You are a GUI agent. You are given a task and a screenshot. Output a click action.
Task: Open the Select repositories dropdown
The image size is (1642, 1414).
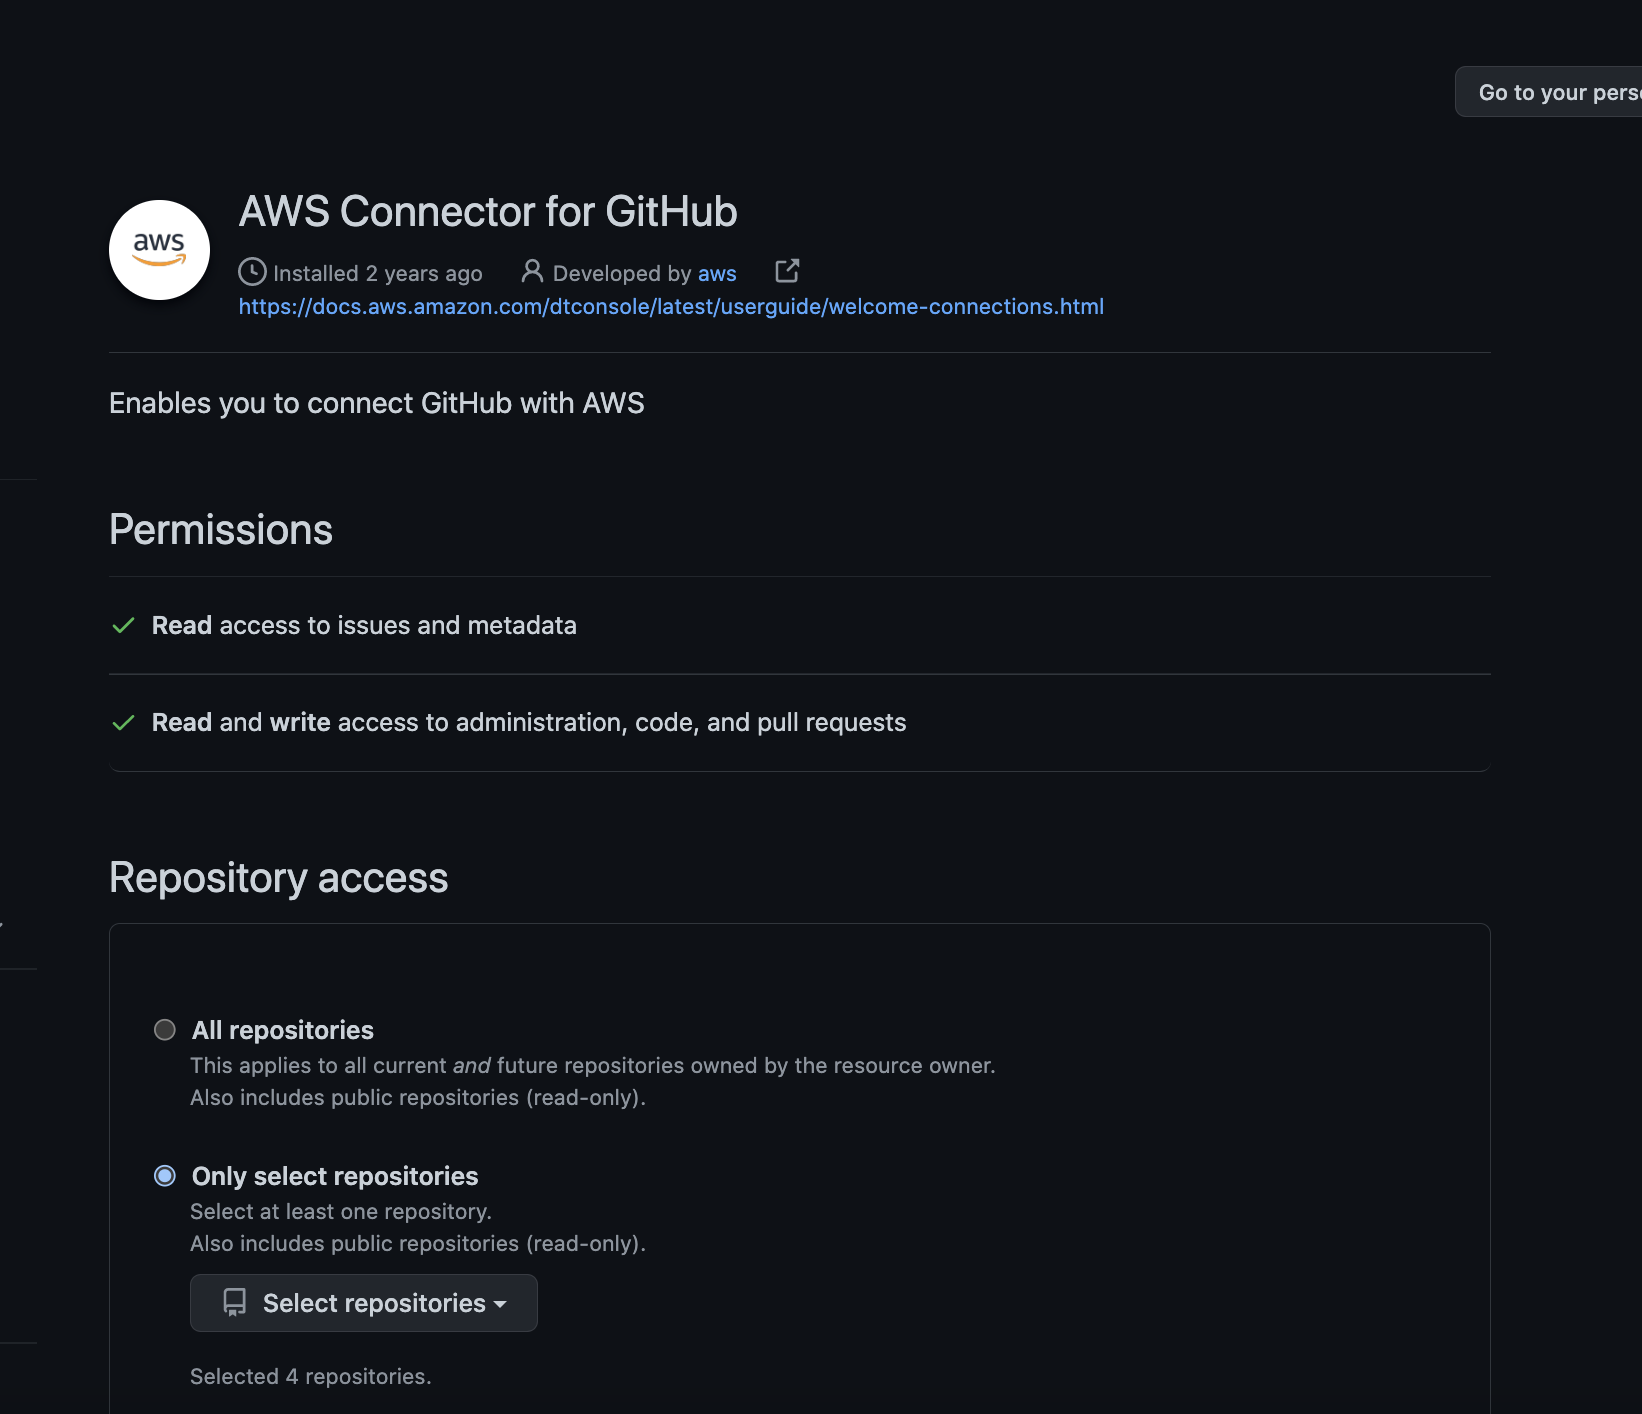[x=364, y=1303]
